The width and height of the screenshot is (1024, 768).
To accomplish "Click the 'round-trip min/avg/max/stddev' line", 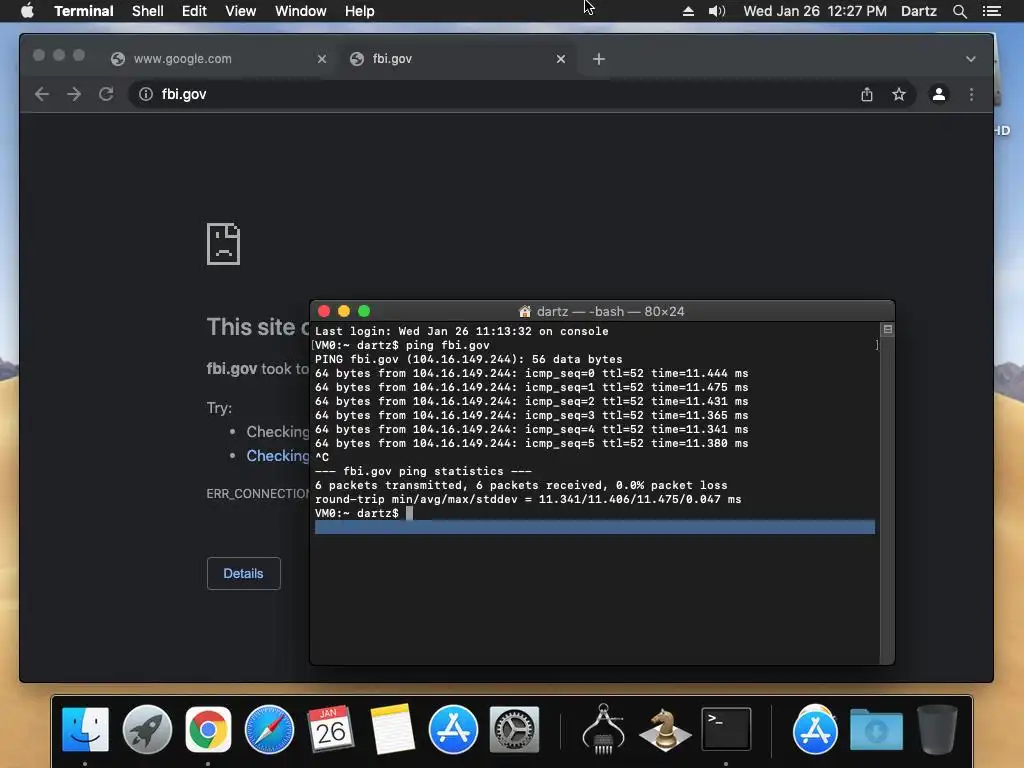I will [x=528, y=500].
